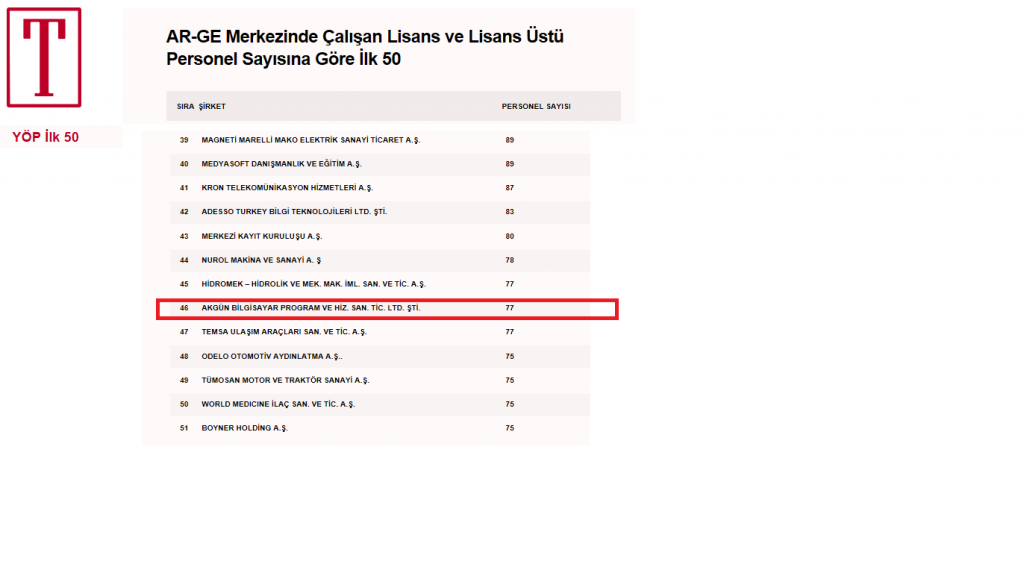Click personnel count 77 for TEMSA
Image resolution: width=1024 pixels, height=573 pixels.
tap(509, 332)
